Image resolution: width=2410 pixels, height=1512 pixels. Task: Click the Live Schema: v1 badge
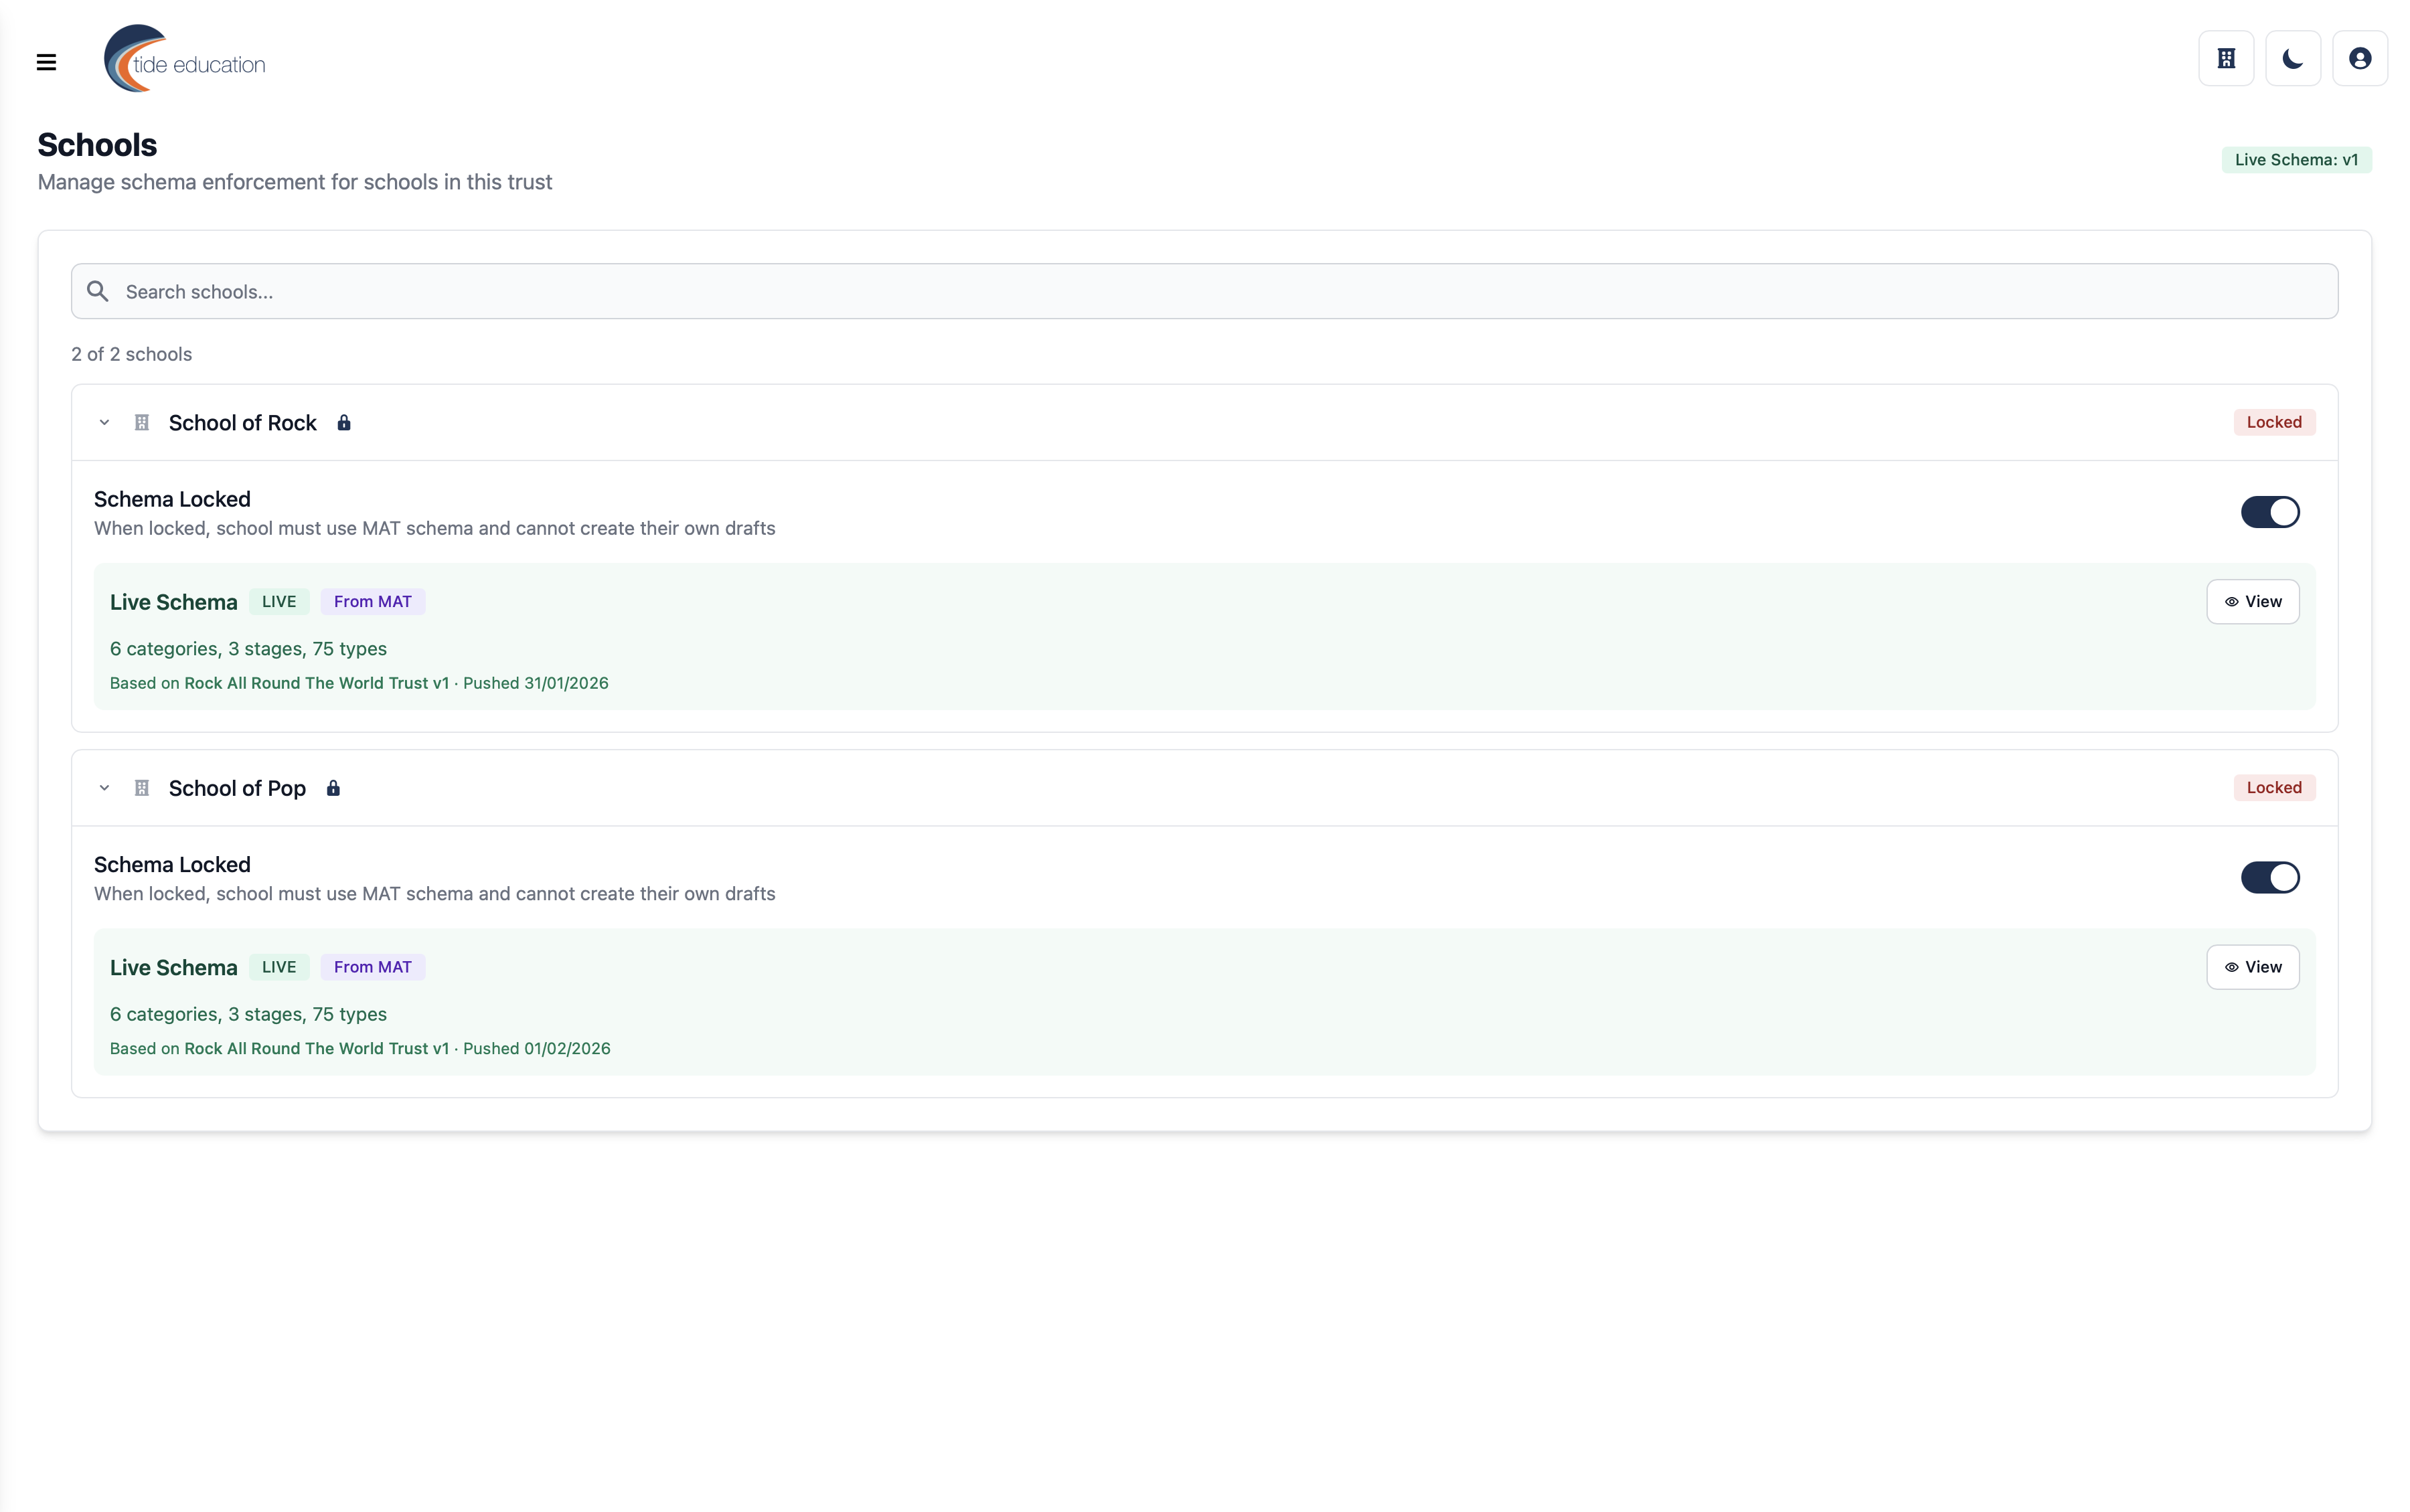(2295, 160)
